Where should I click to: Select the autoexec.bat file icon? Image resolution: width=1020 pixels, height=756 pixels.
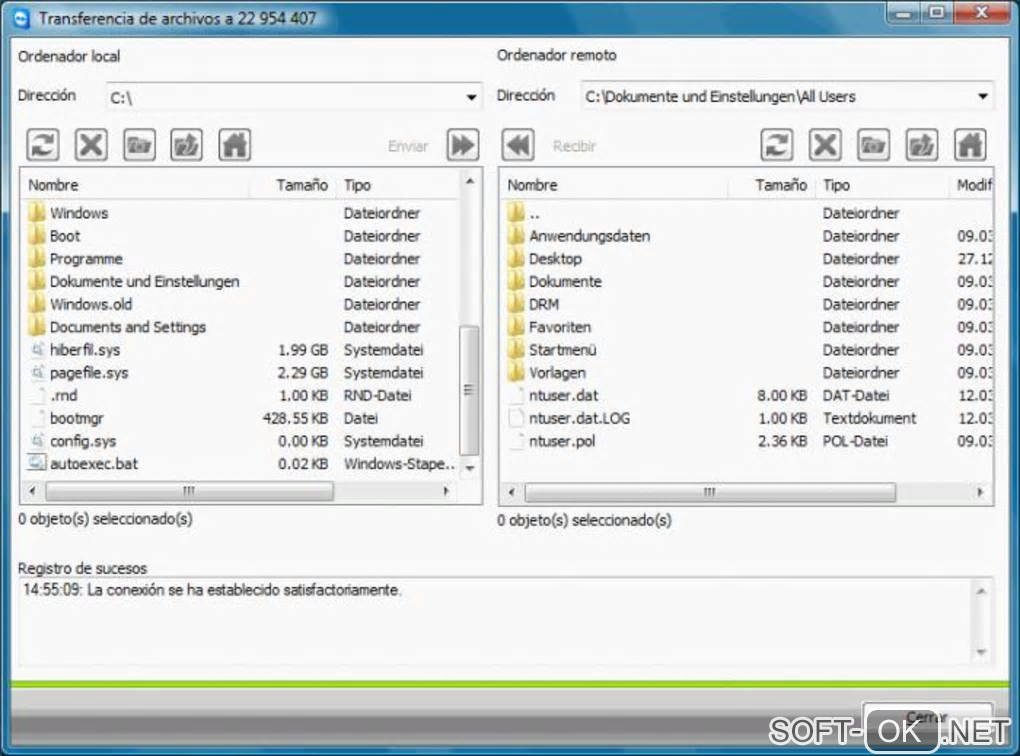coord(37,463)
